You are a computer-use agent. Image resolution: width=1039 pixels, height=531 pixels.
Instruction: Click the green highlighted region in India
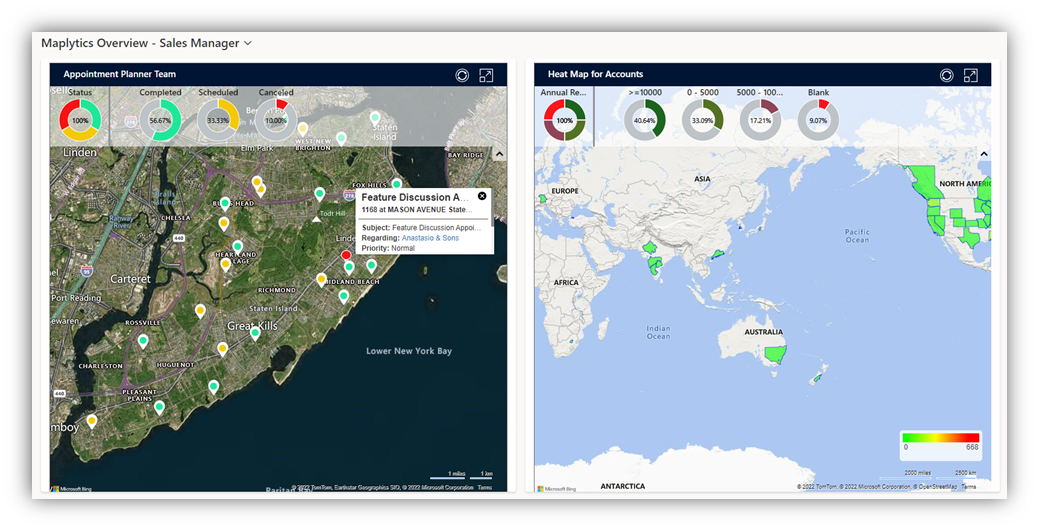(655, 265)
